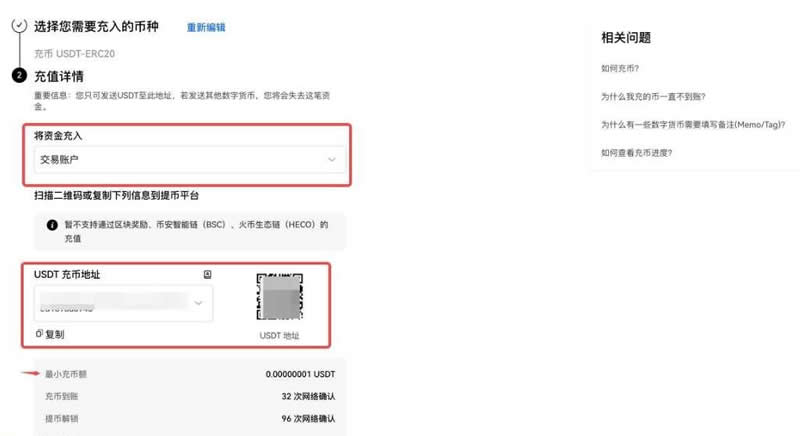Click the step 2 numbered circle icon
Screen dimensions: 800x436
18,75
